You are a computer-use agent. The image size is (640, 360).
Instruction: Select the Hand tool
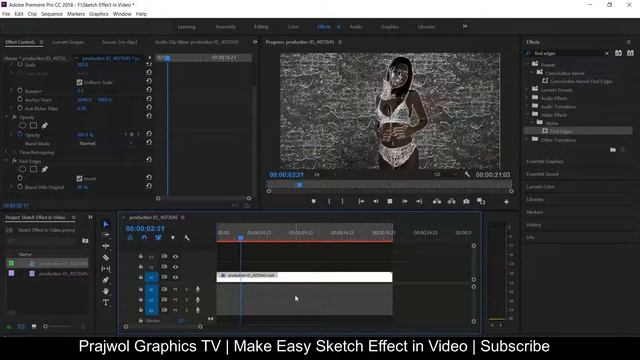106,291
